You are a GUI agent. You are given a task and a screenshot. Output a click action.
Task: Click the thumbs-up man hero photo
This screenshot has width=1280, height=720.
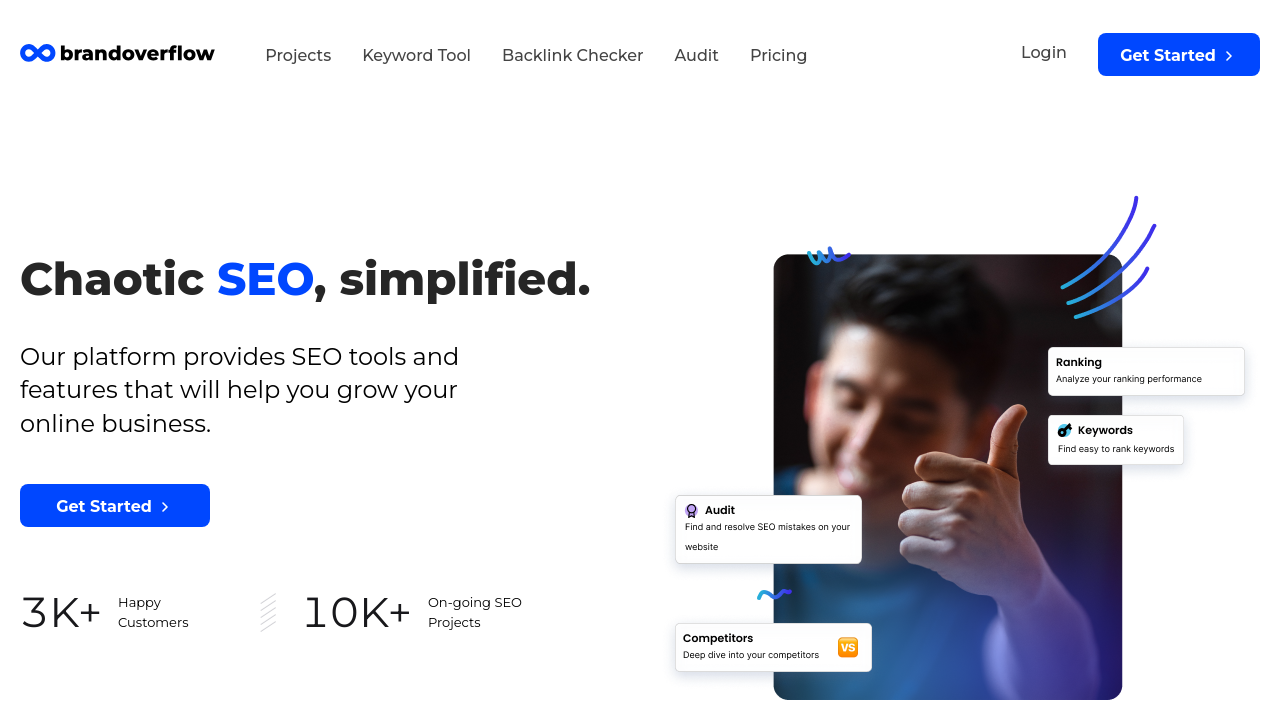coord(947,477)
